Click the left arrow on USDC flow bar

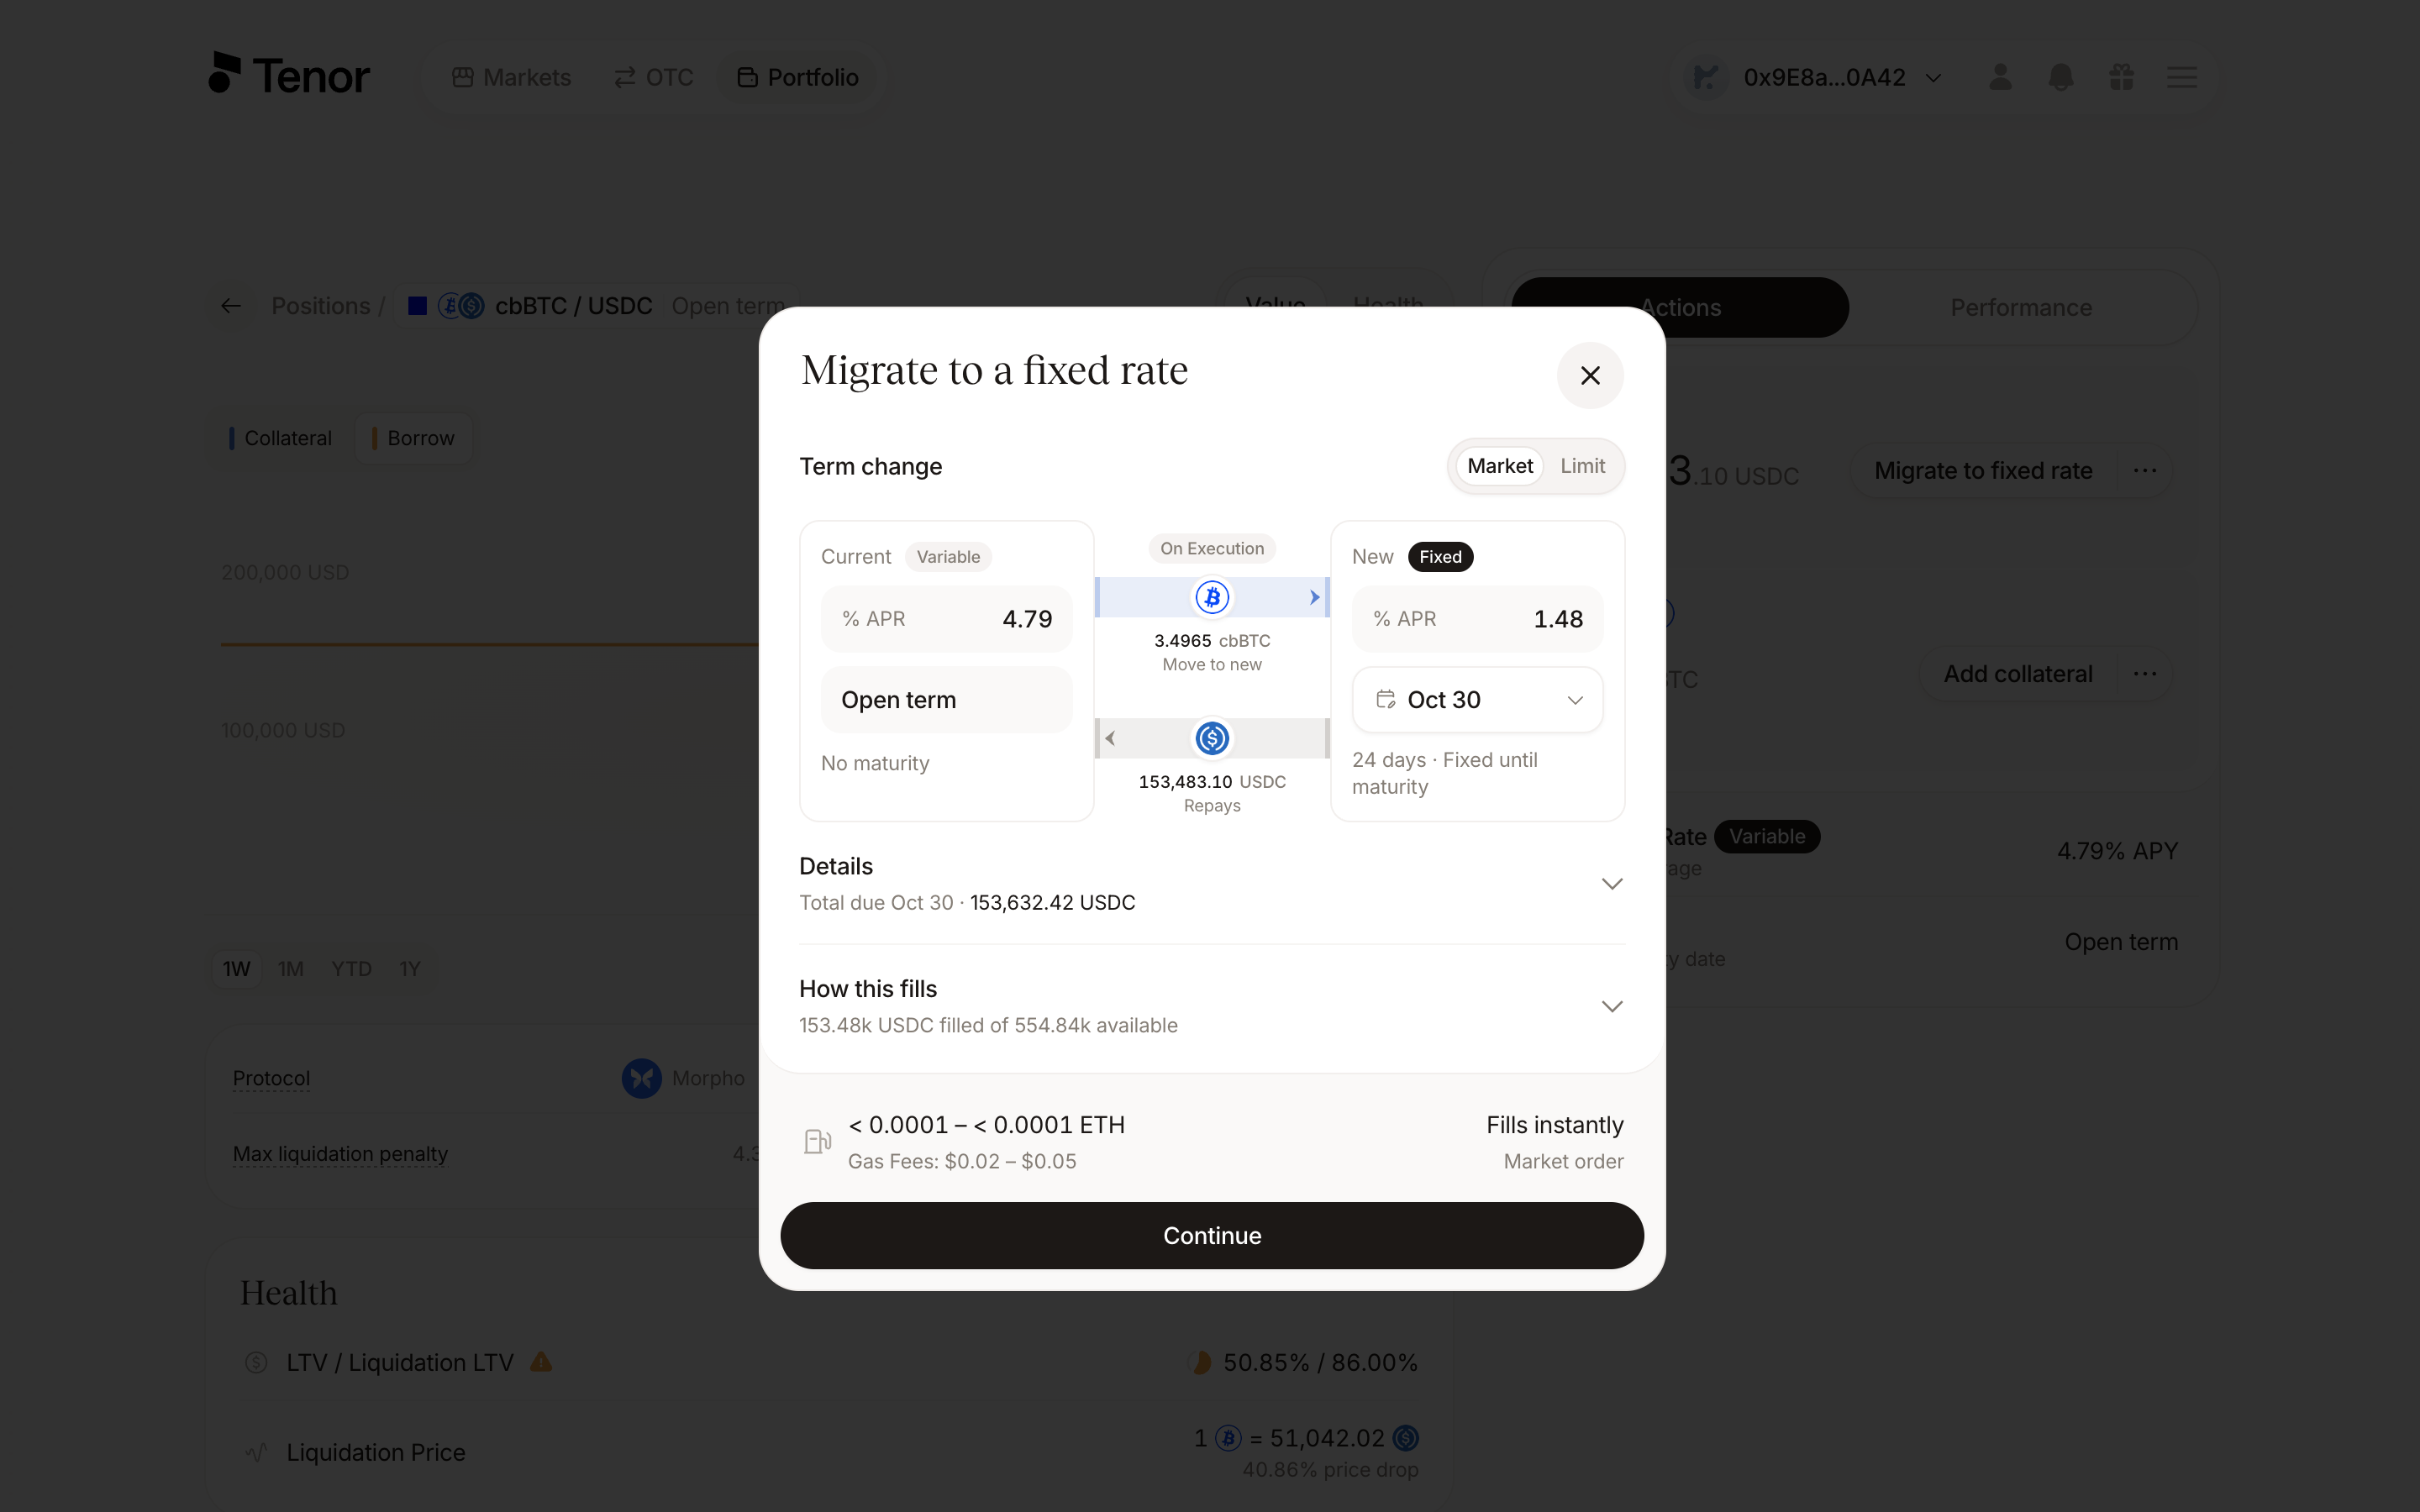click(x=1110, y=739)
